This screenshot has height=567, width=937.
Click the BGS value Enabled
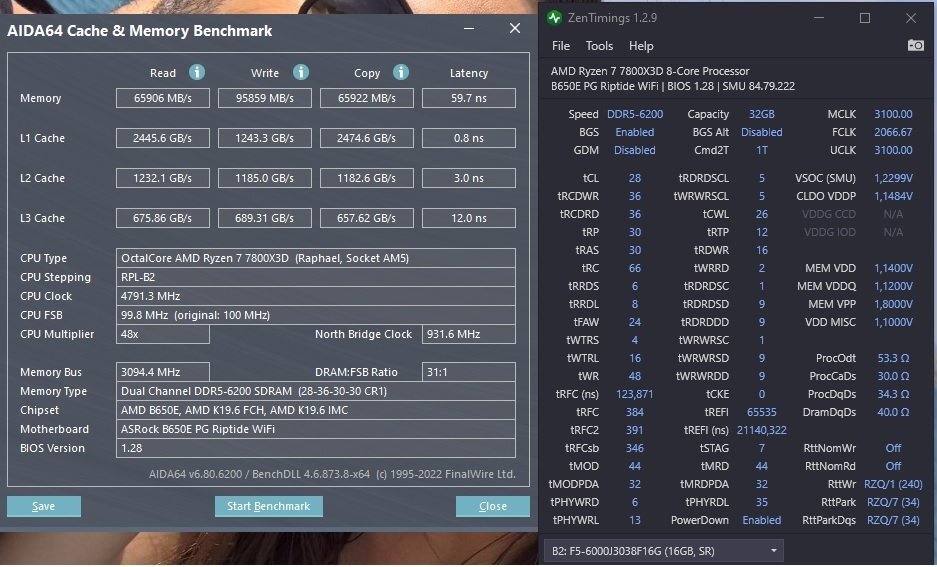click(635, 132)
